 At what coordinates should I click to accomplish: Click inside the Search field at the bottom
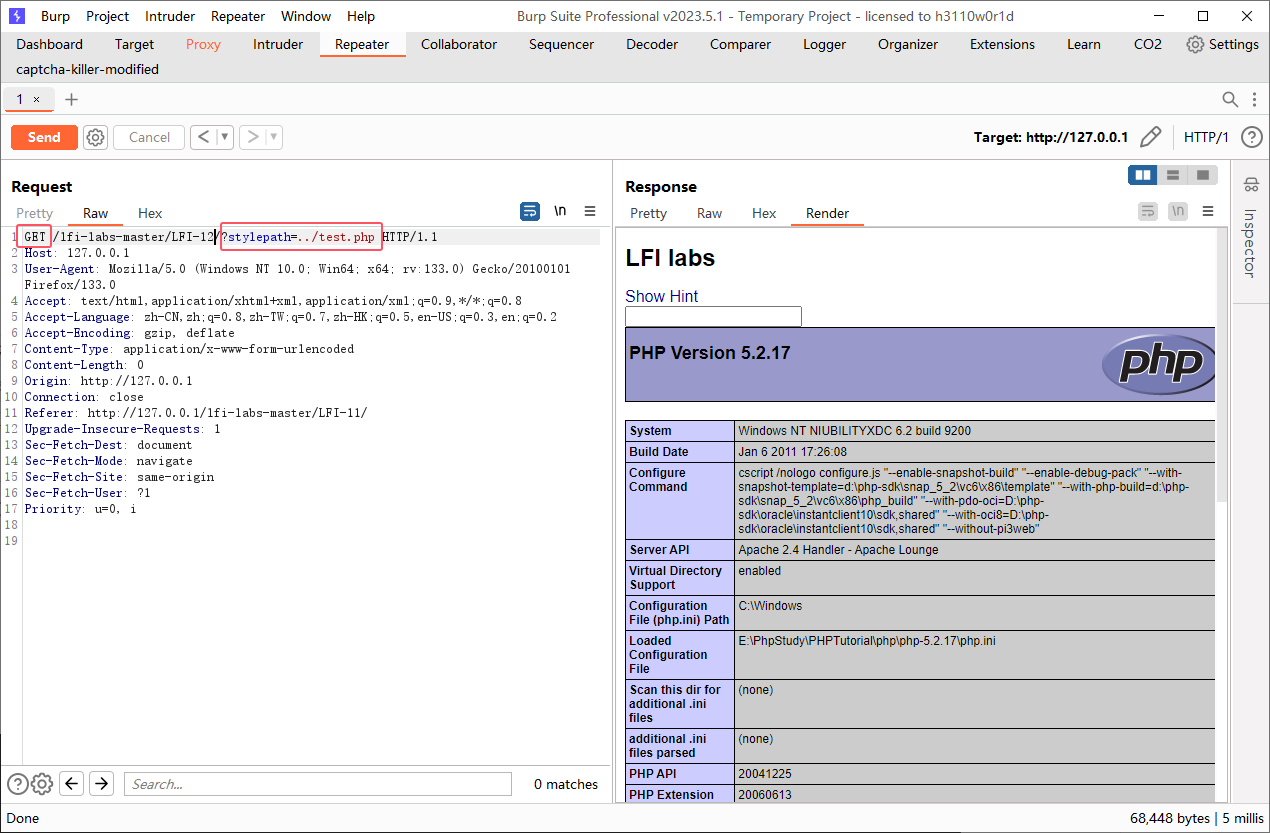[317, 784]
